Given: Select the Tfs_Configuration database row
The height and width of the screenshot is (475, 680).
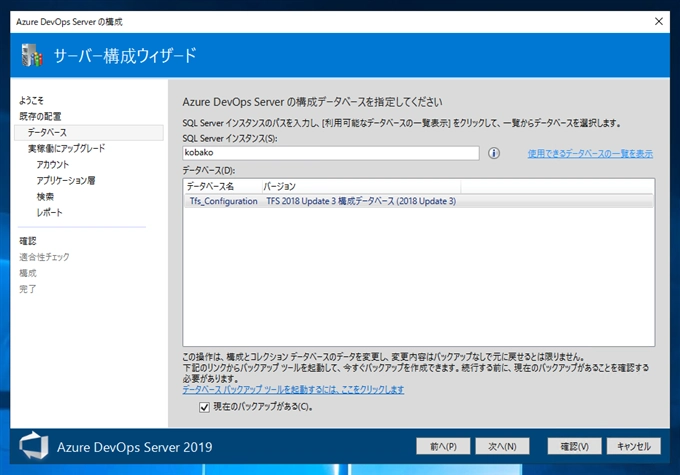Looking at the screenshot, I should tap(418, 201).
